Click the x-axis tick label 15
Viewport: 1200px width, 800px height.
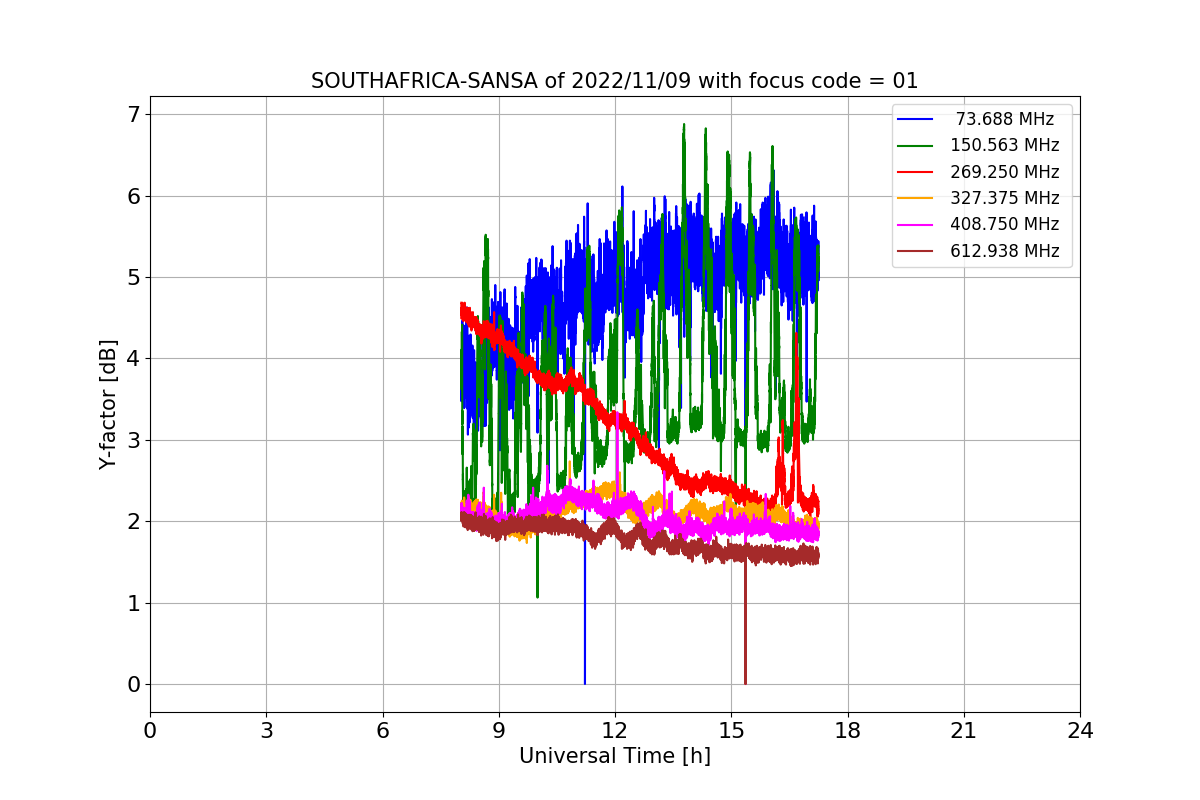731,730
